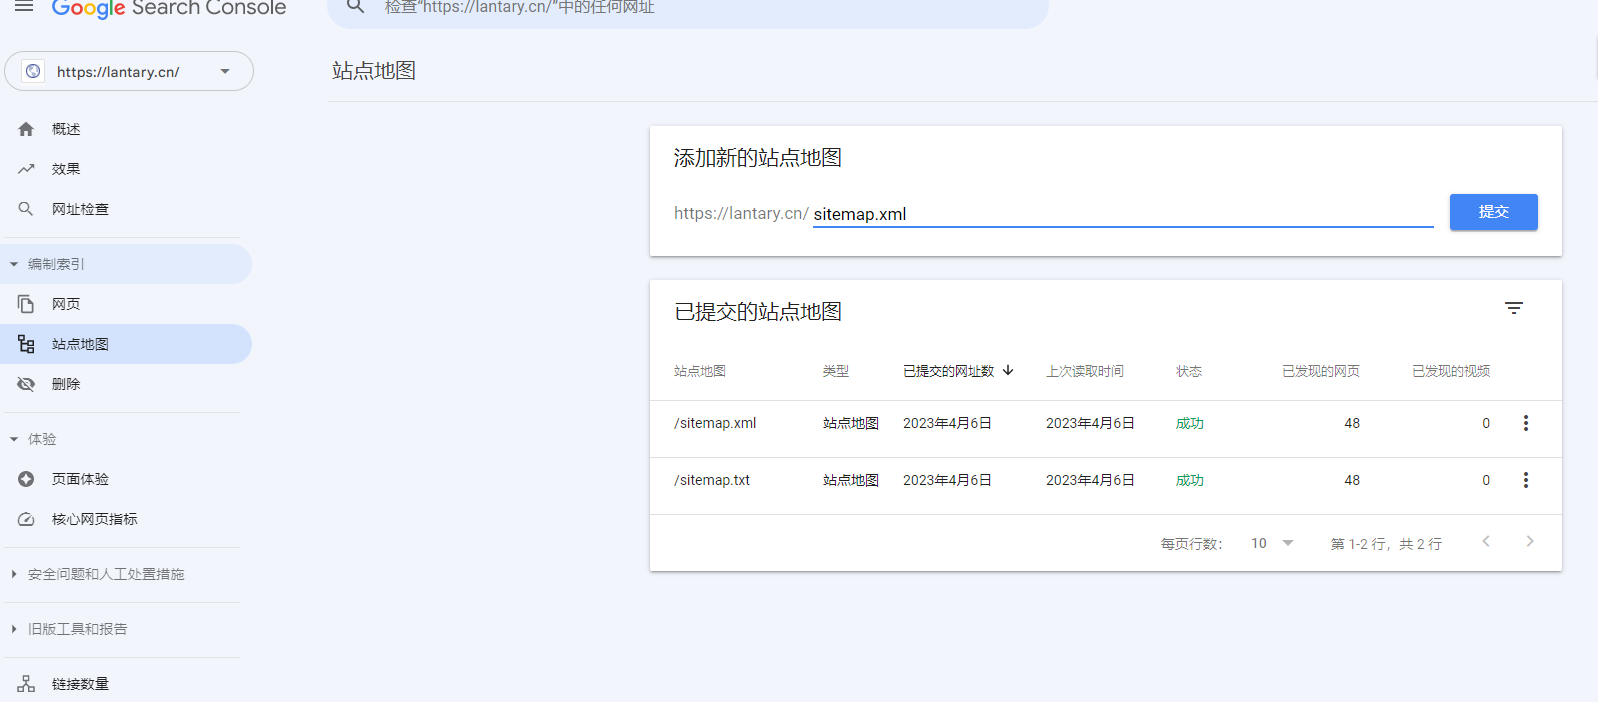
Task: Open 网址检查 URL inspection
Action: pyautogui.click(x=80, y=209)
